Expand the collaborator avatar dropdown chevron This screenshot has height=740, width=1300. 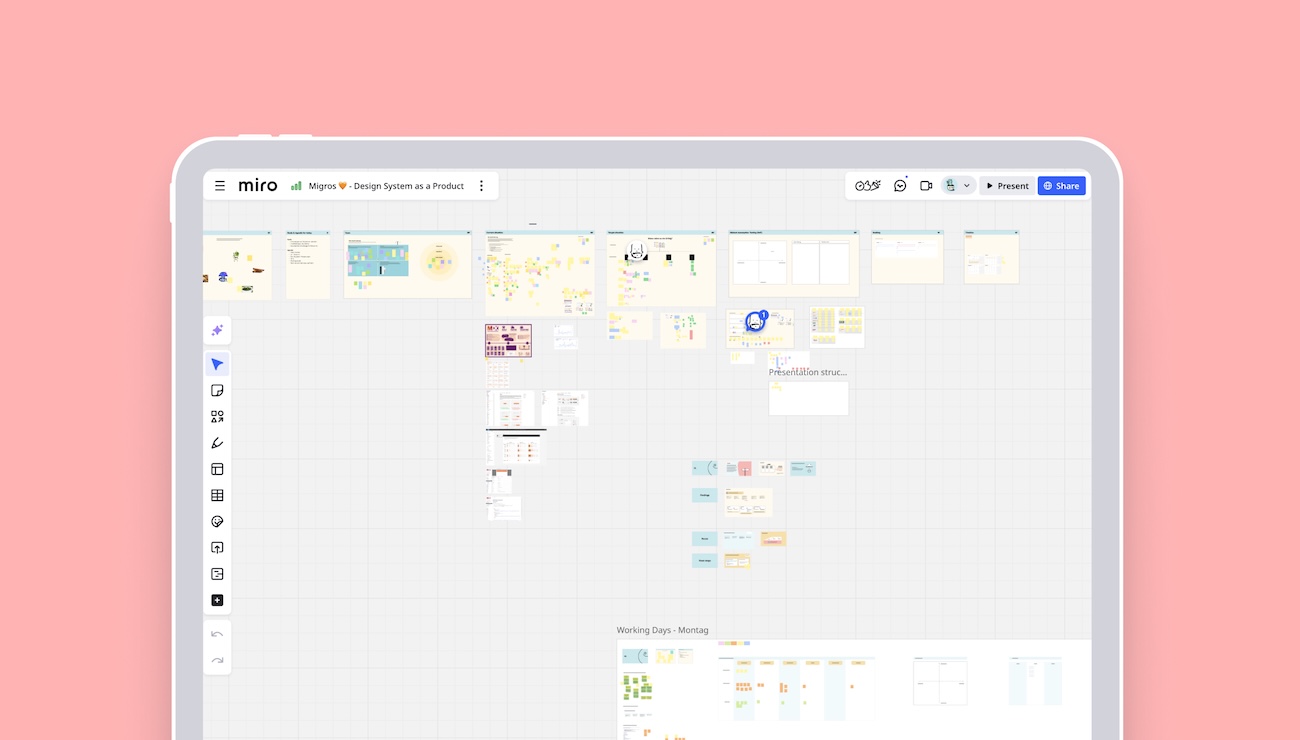click(967, 186)
